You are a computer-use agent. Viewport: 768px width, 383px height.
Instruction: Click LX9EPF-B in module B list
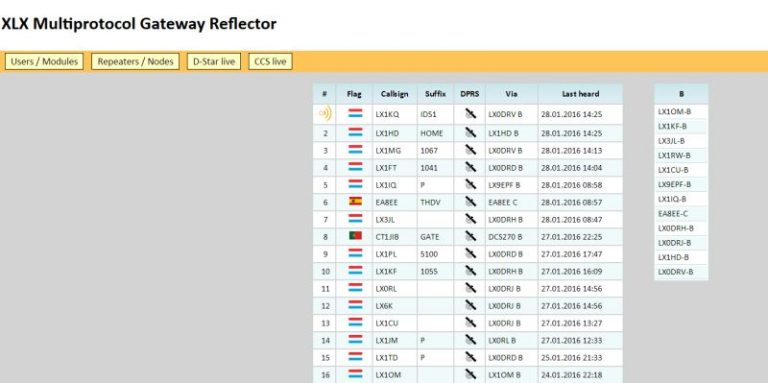tap(674, 185)
